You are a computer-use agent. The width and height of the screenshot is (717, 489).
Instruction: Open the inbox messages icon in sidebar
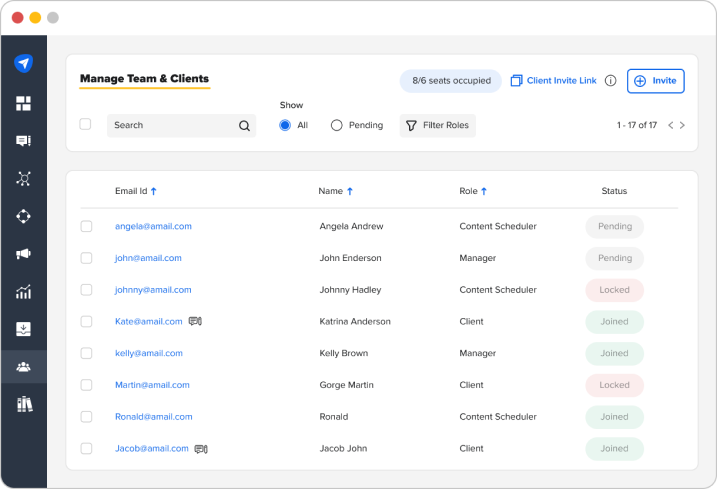[x=23, y=140]
